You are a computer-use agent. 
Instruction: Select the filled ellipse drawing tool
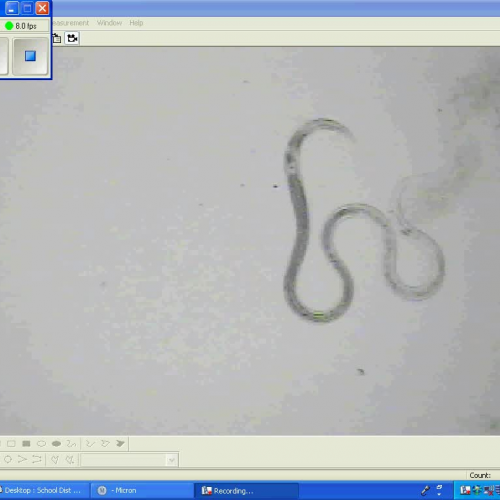click(56, 444)
